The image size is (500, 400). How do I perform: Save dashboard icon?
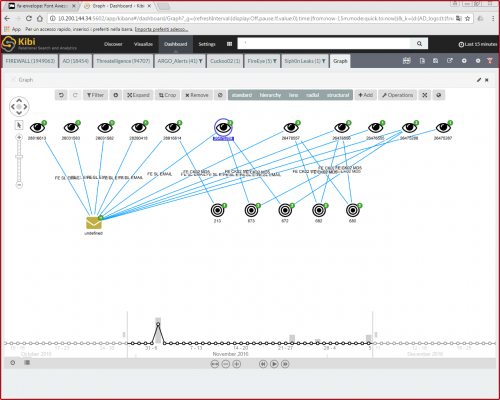(x=436, y=61)
